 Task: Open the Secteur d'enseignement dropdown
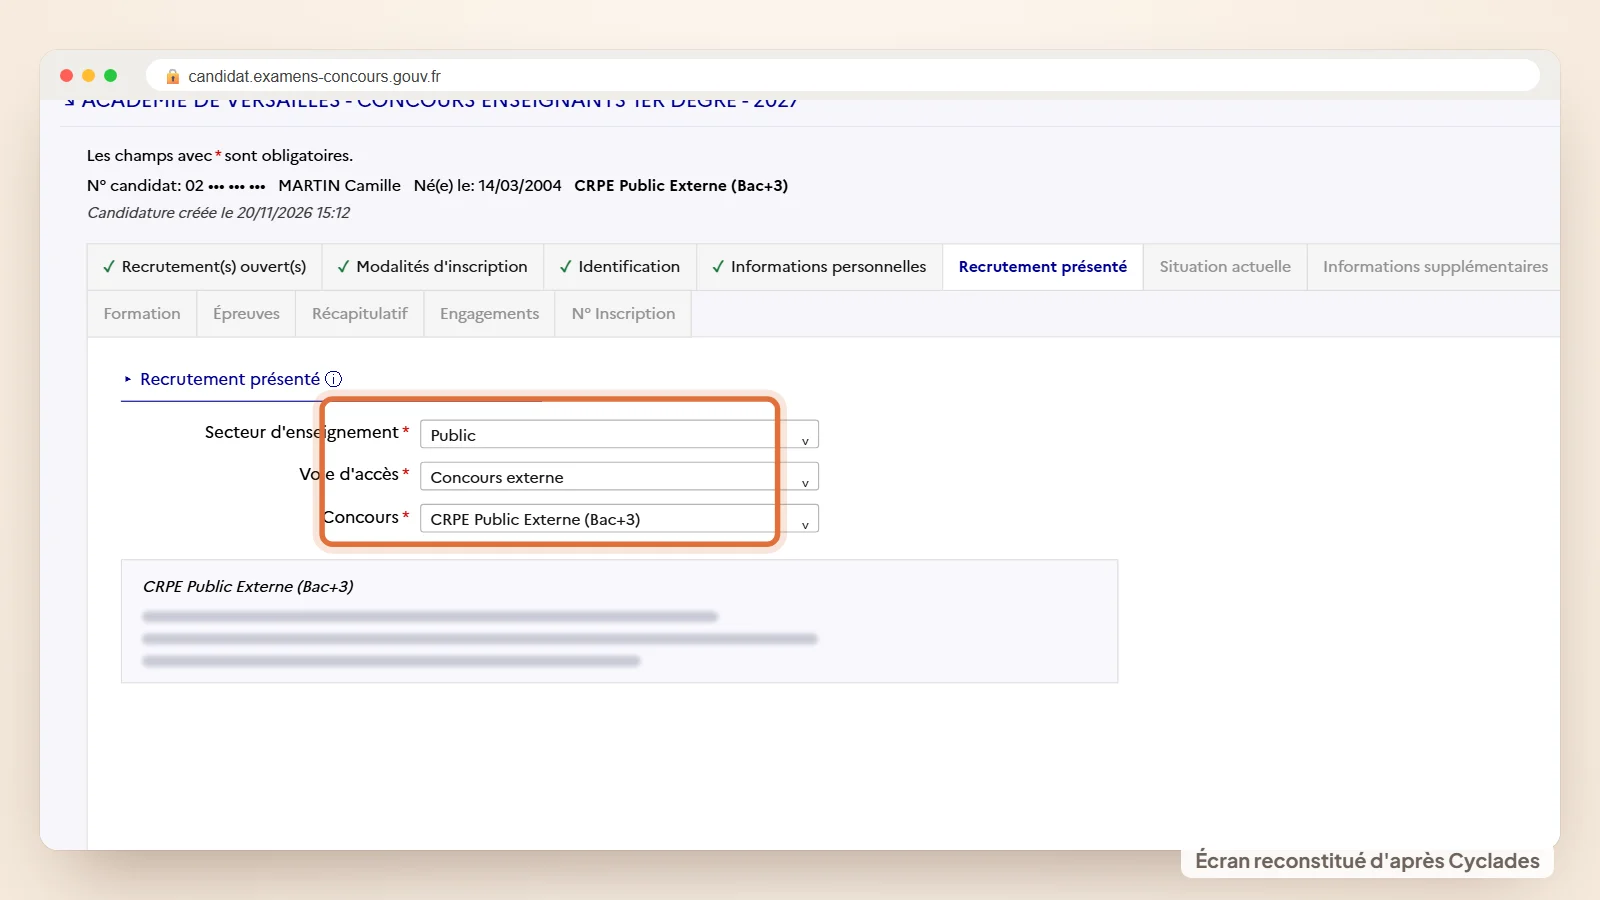[x=619, y=434]
